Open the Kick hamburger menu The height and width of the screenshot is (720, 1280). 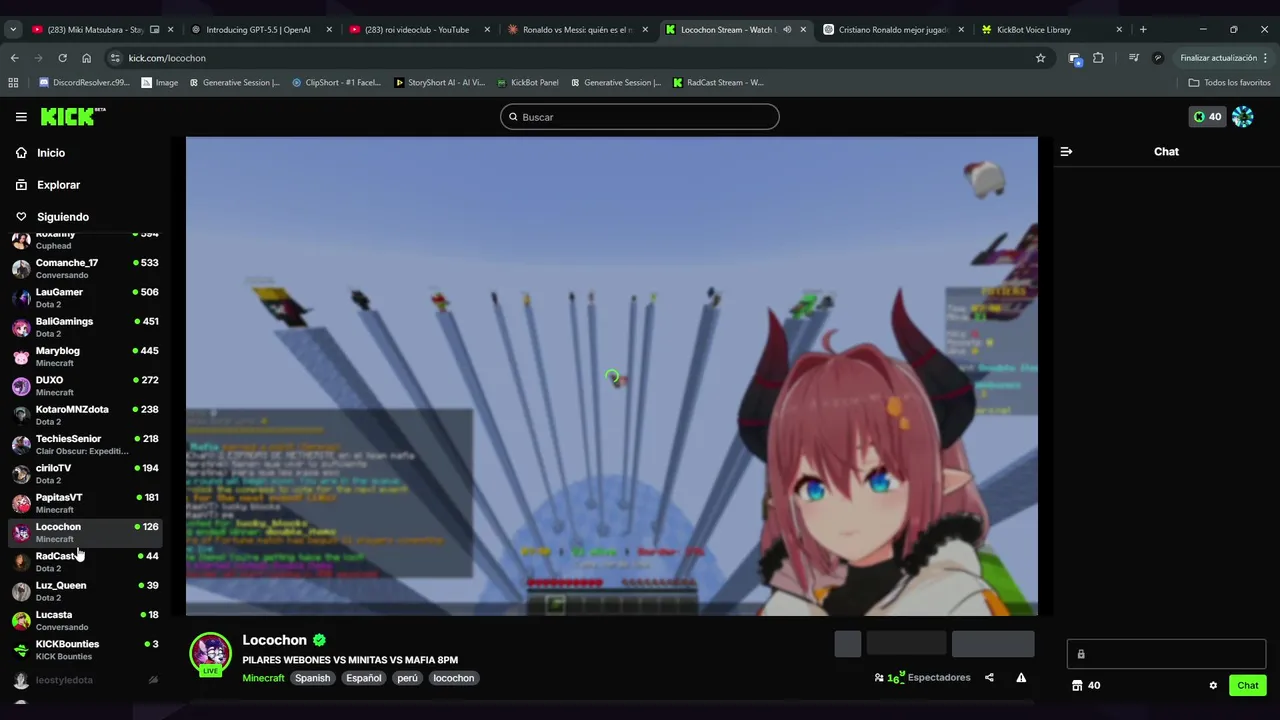click(x=21, y=117)
